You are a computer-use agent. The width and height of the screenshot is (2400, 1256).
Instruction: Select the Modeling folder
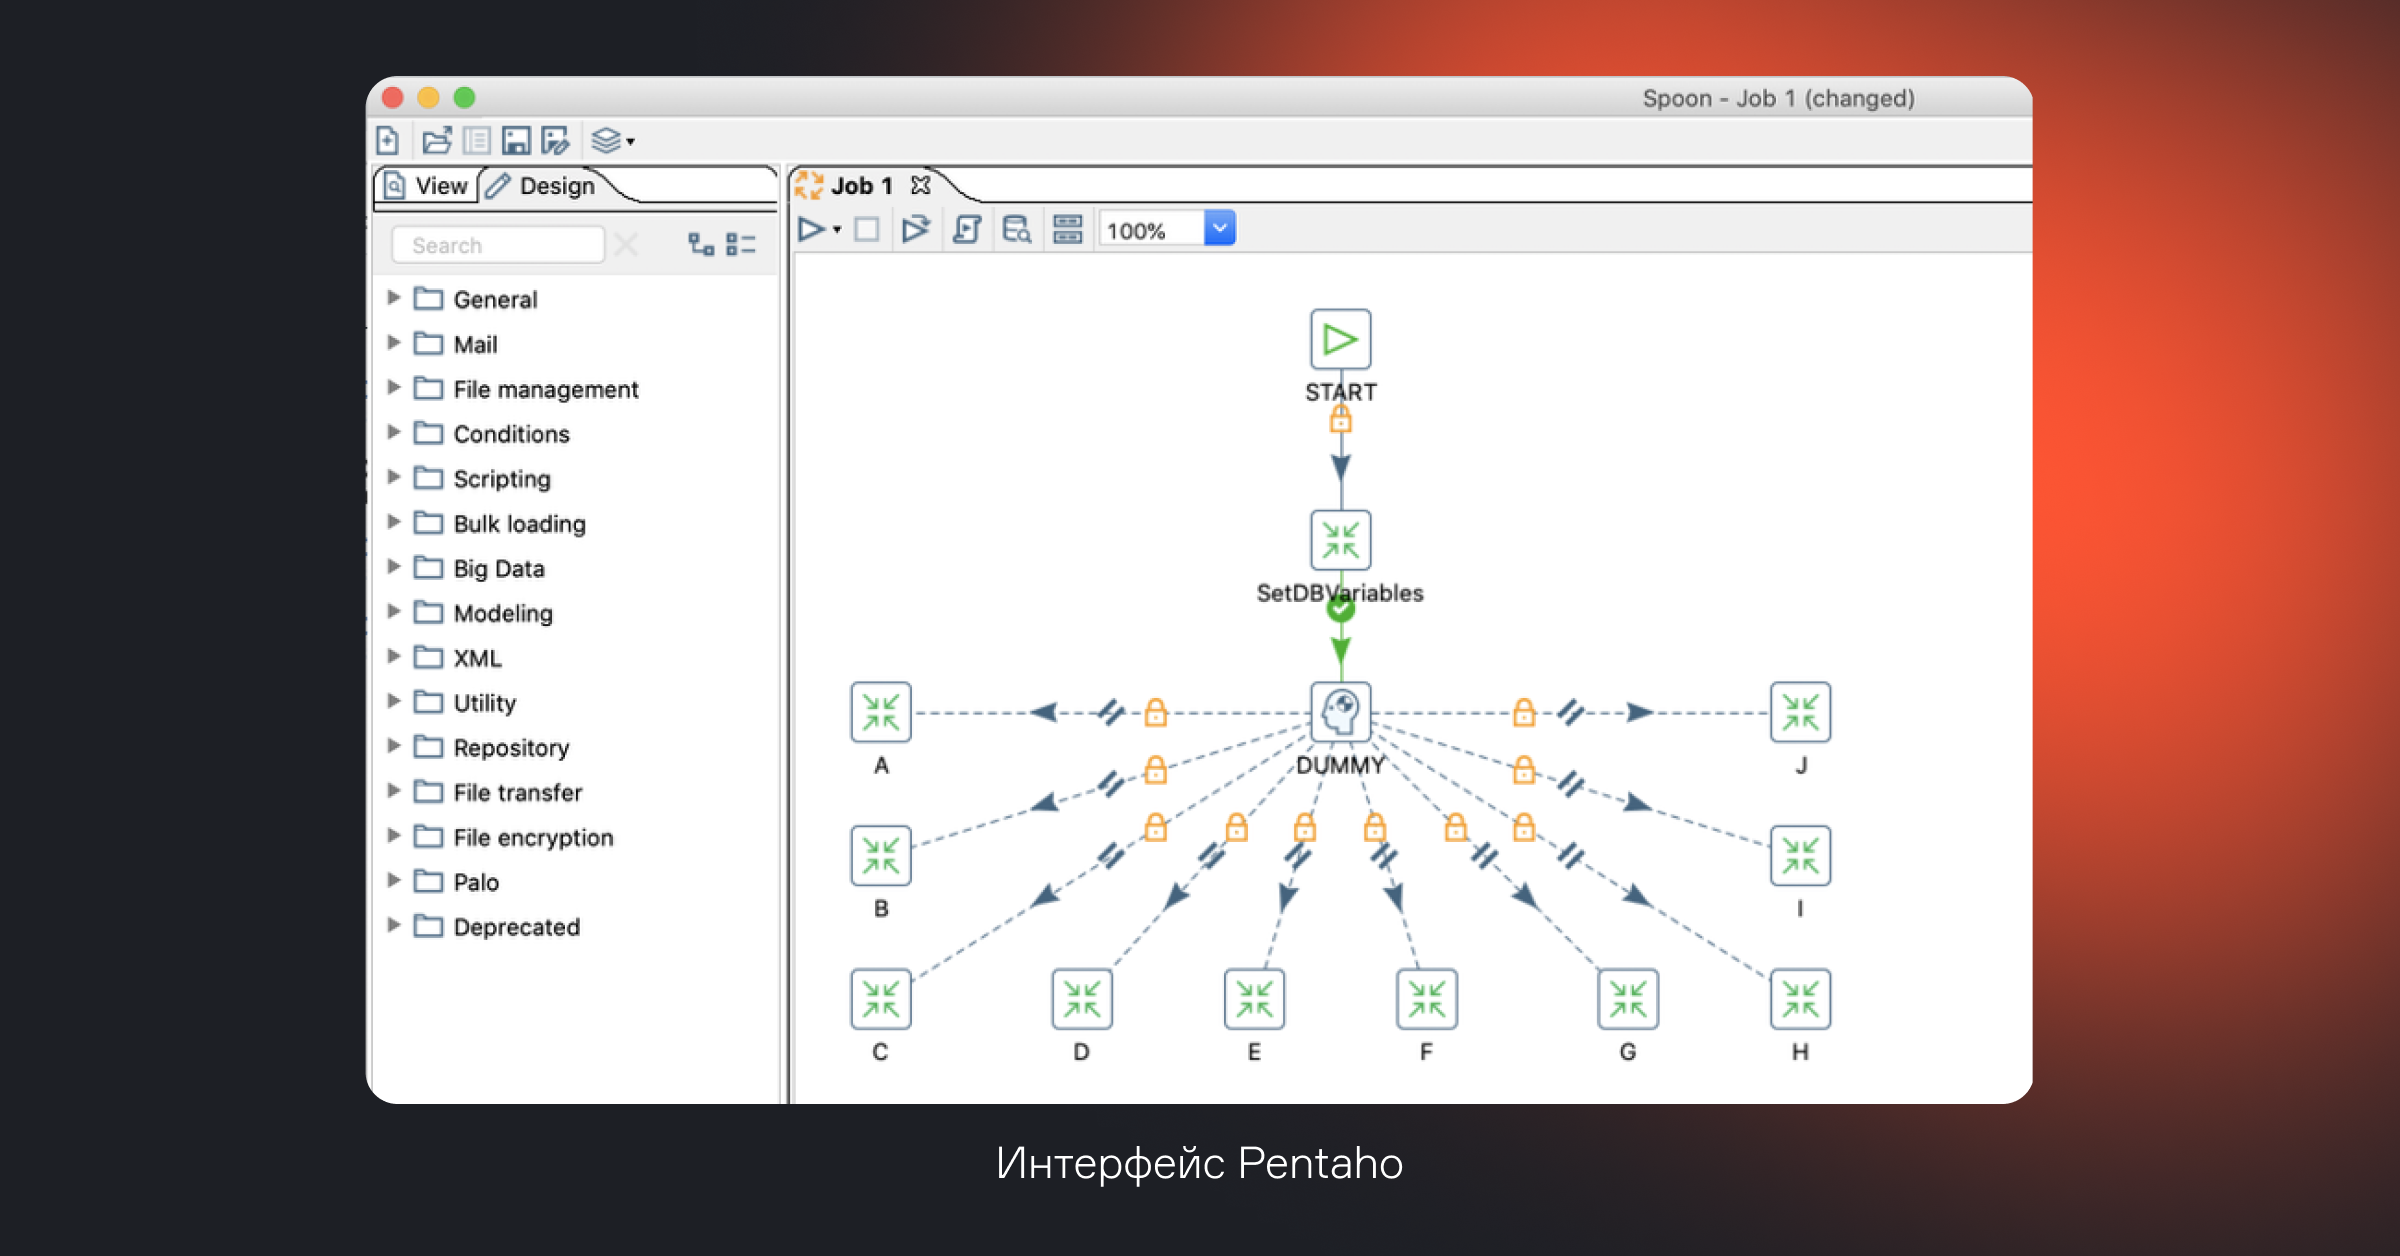tap(484, 613)
